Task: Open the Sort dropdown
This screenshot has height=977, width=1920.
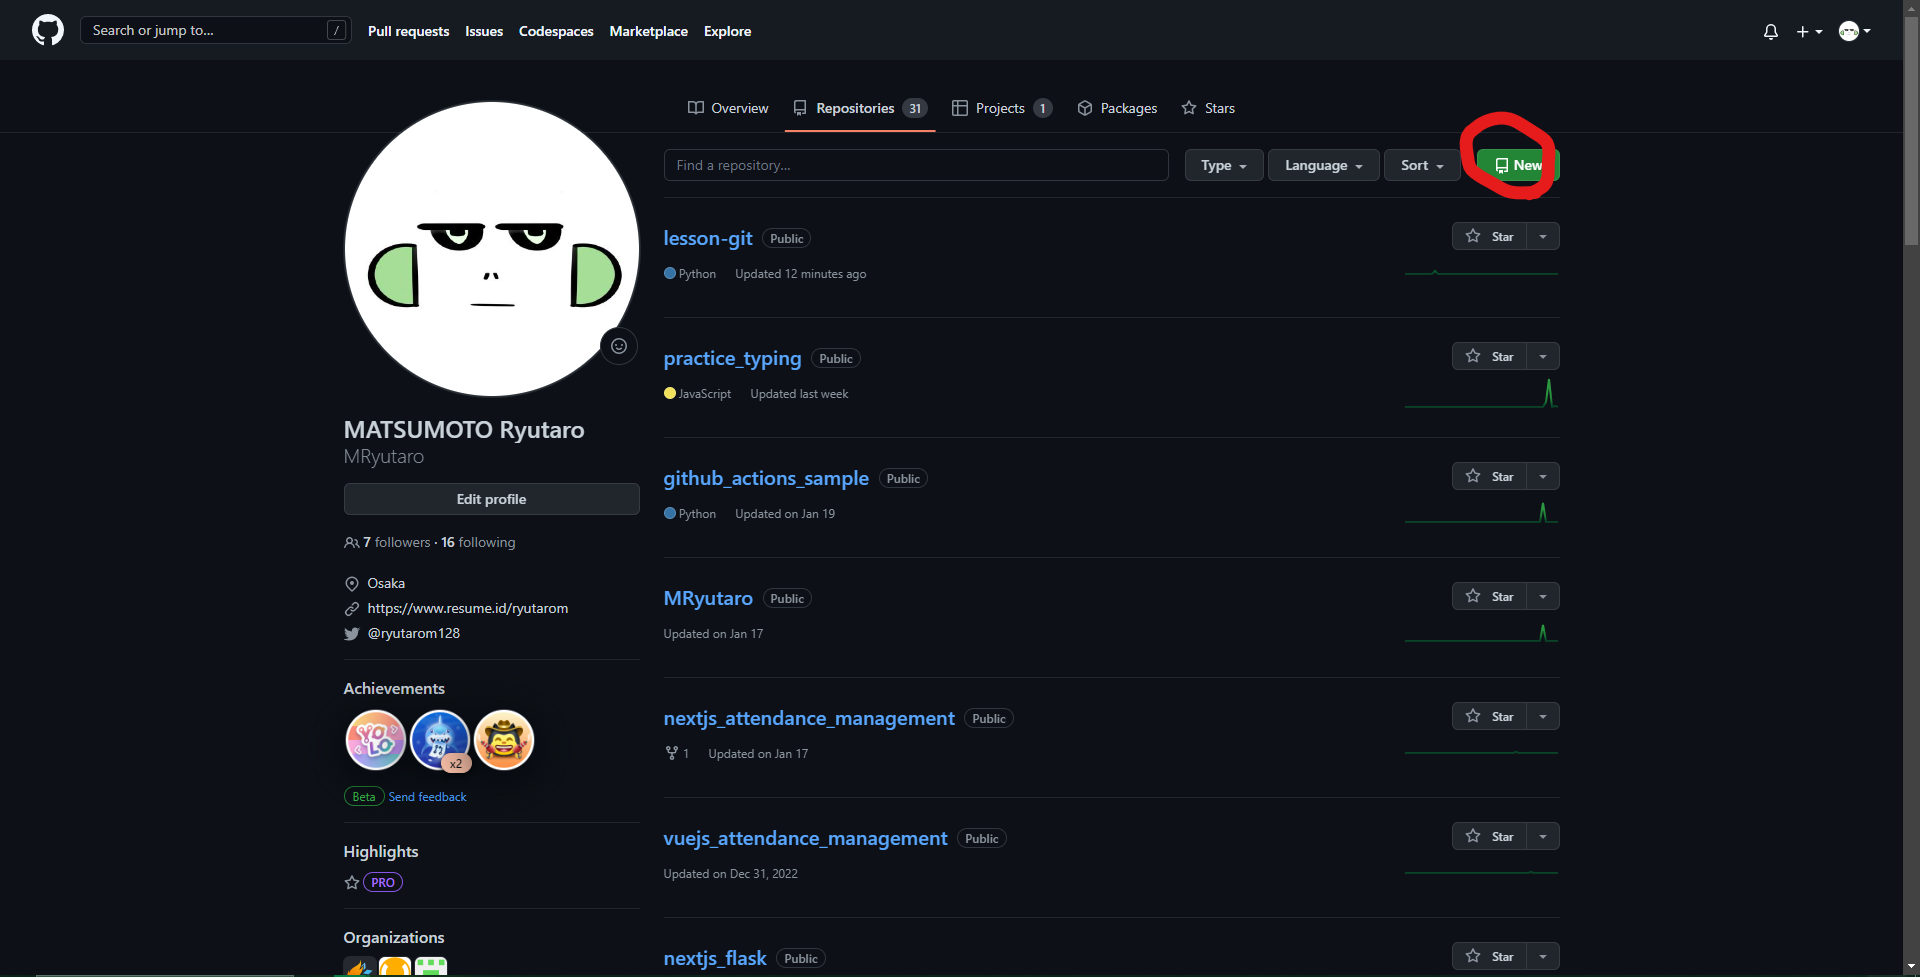Action: pos(1420,165)
